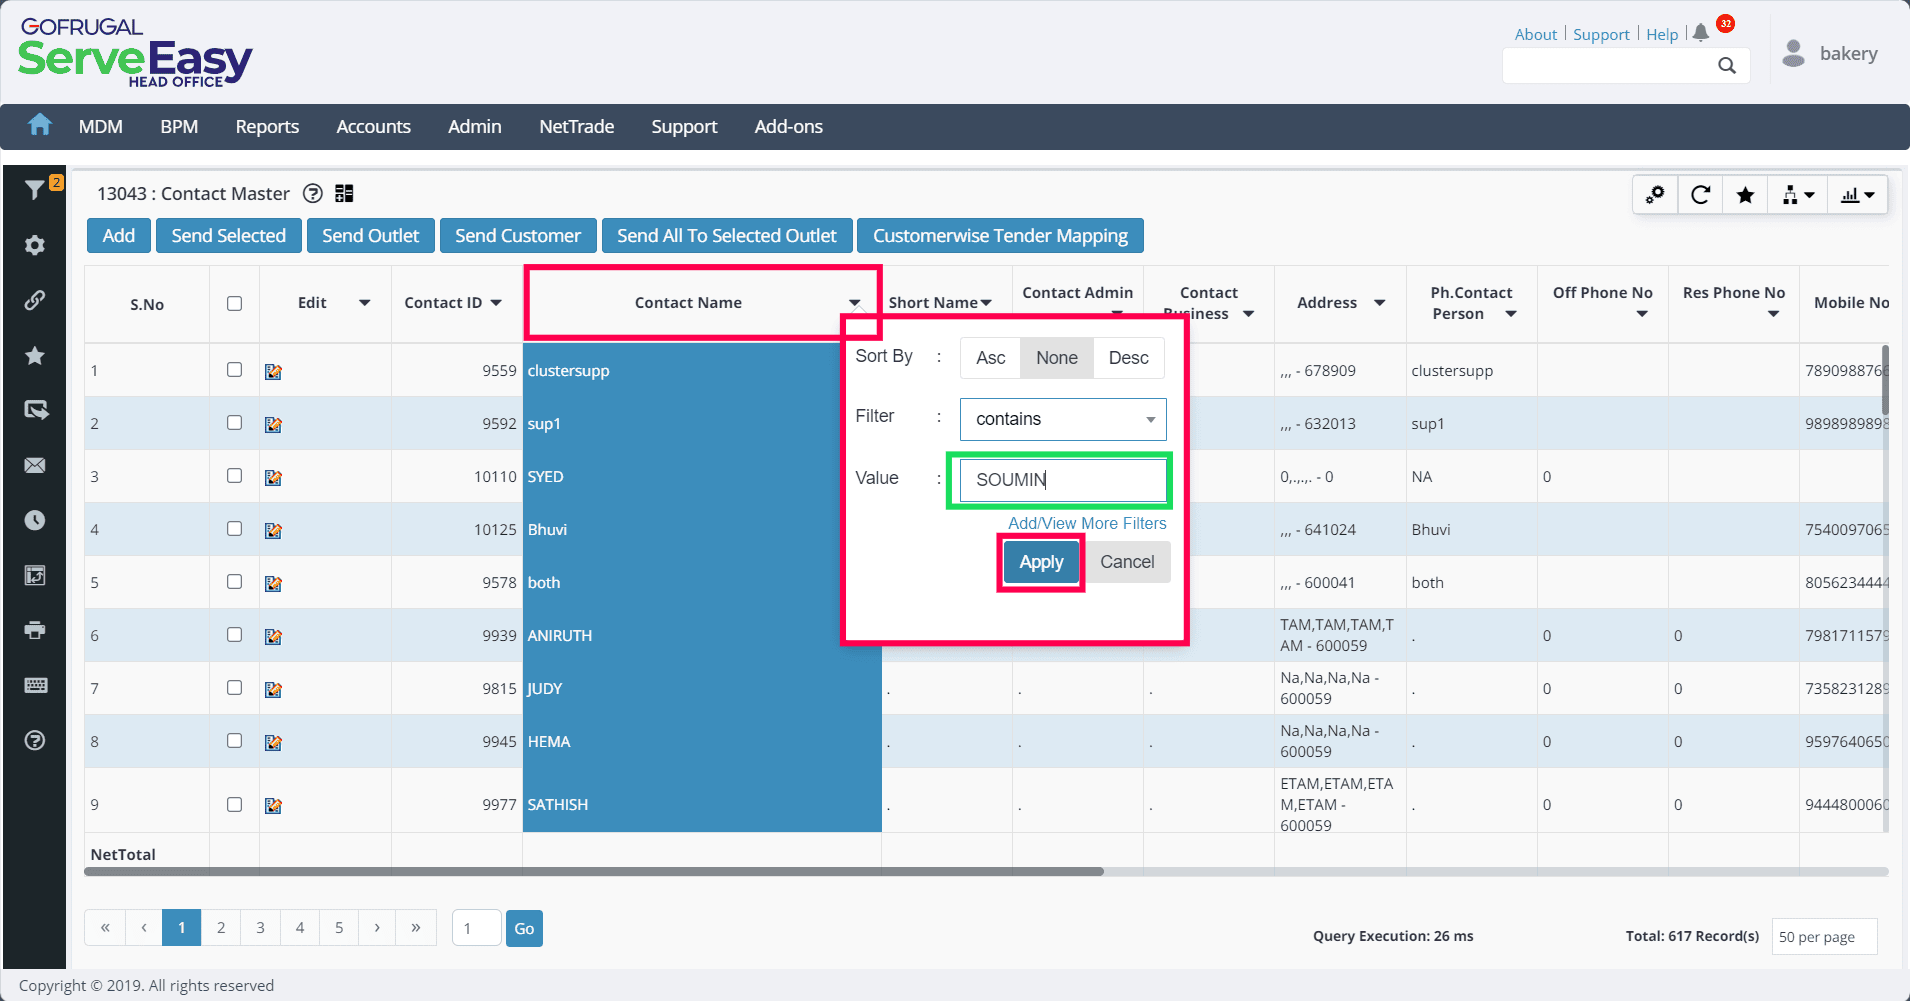This screenshot has height=1001, width=1910.
Task: Toggle the select-all header checkbox
Action: tap(234, 303)
